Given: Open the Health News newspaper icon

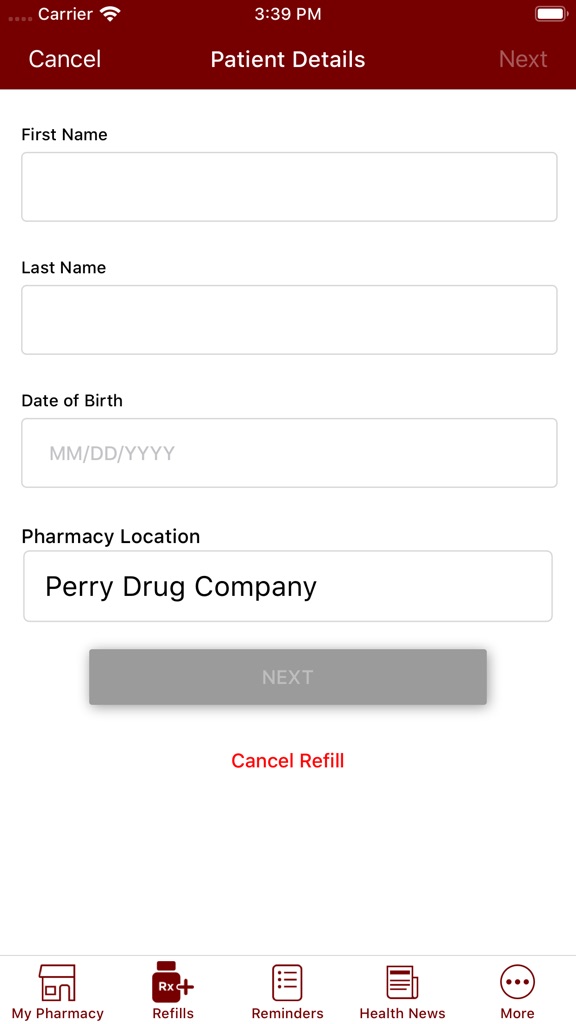Looking at the screenshot, I should [402, 985].
